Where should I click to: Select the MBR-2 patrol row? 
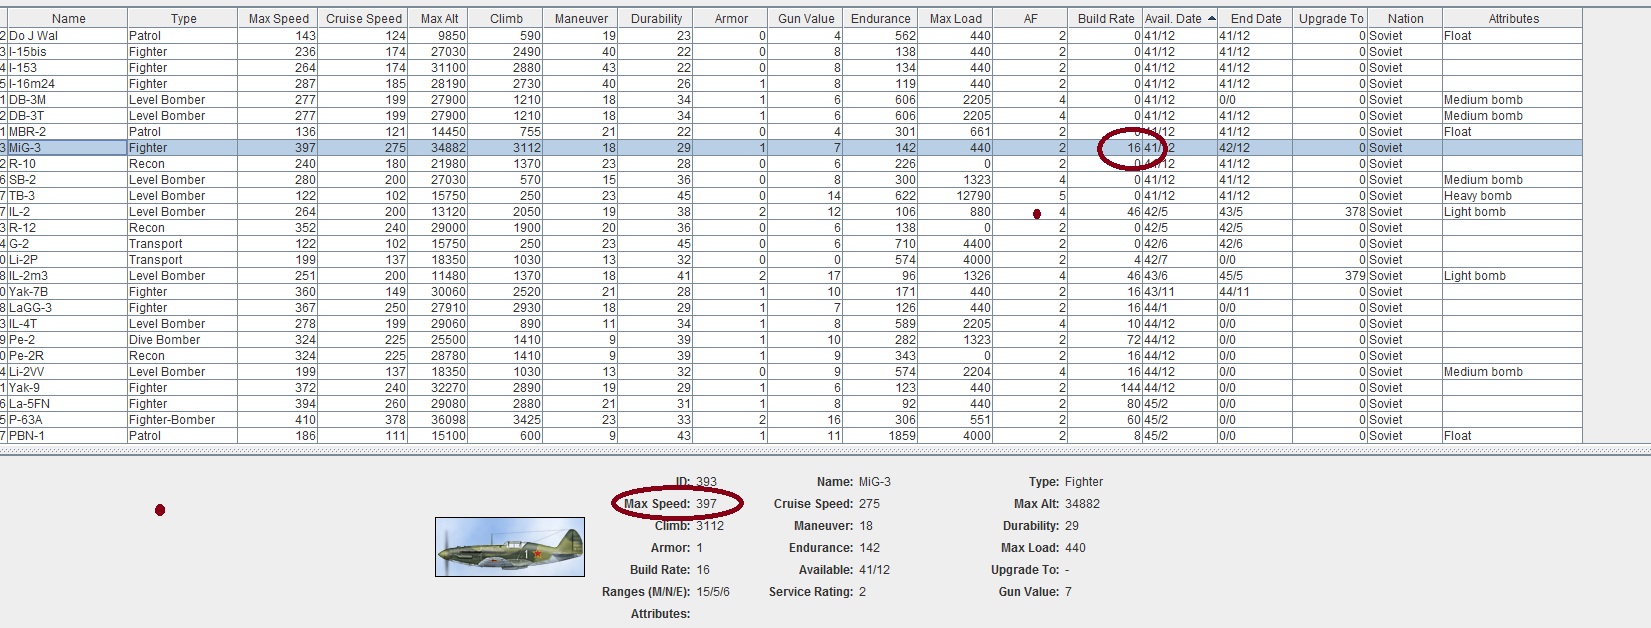pos(791,131)
